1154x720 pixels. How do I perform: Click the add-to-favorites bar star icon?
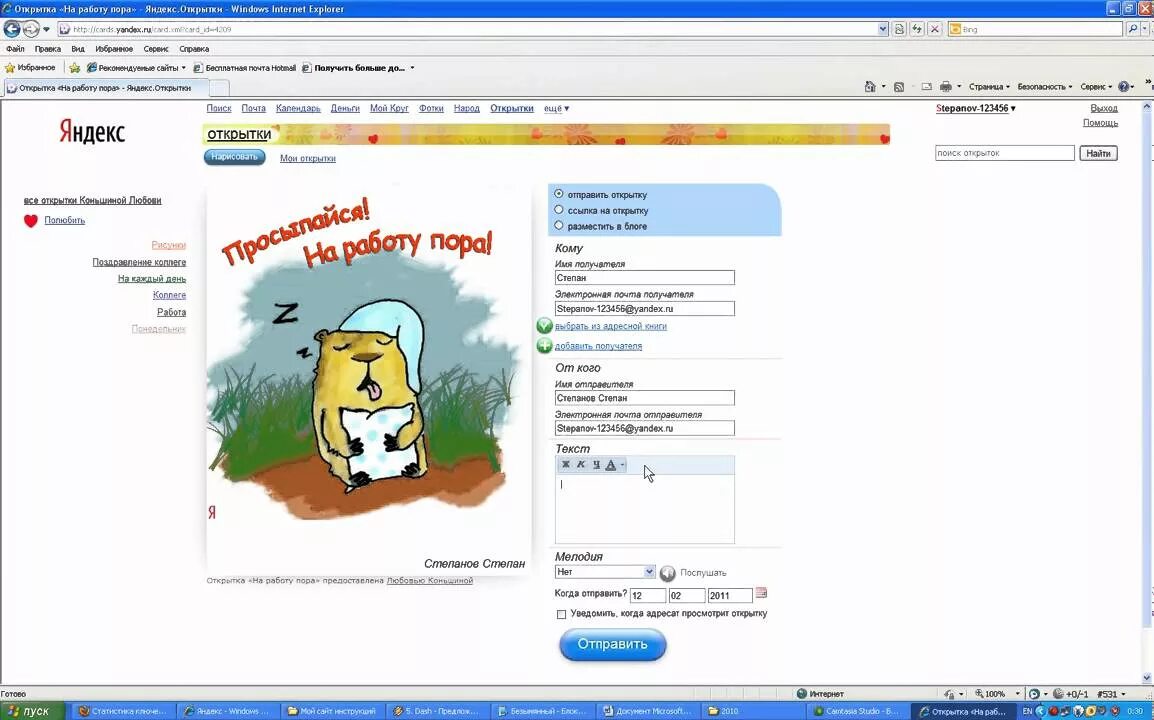(74, 68)
